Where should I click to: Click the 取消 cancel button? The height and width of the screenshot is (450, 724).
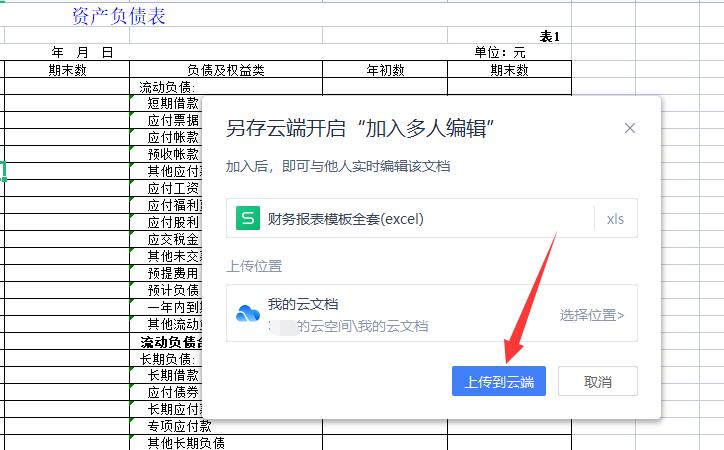click(597, 381)
